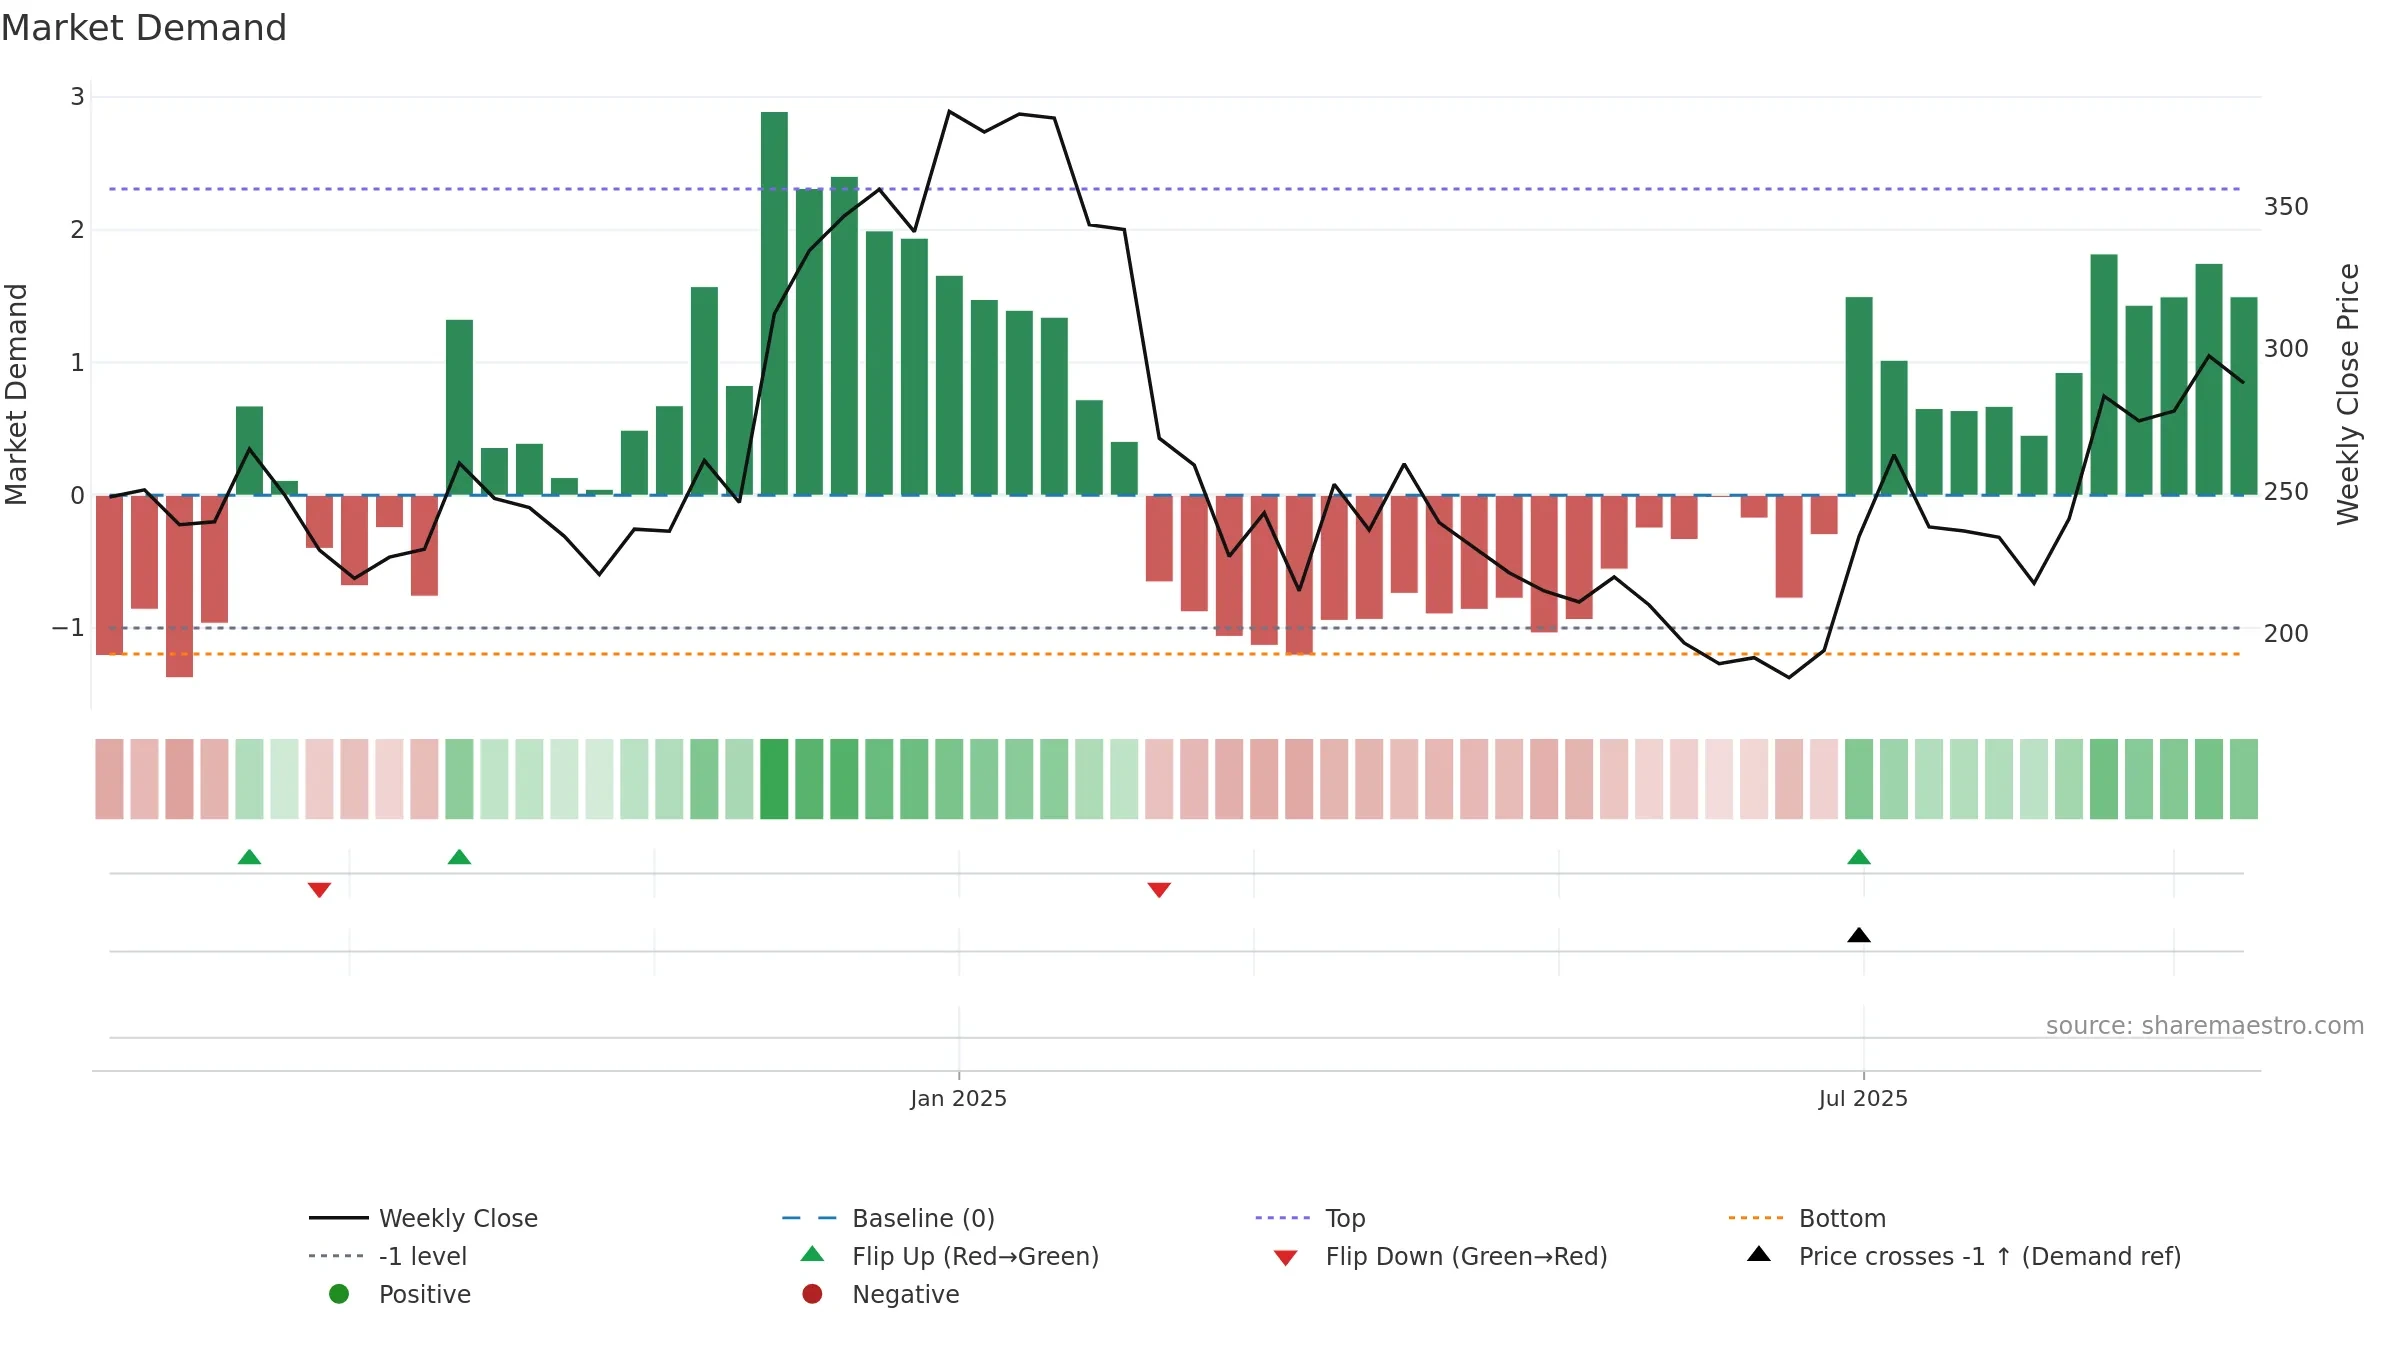This screenshot has height=1350, width=2400.
Task: Click black Price crosses -1 legend triangle
Action: pos(1759,1254)
